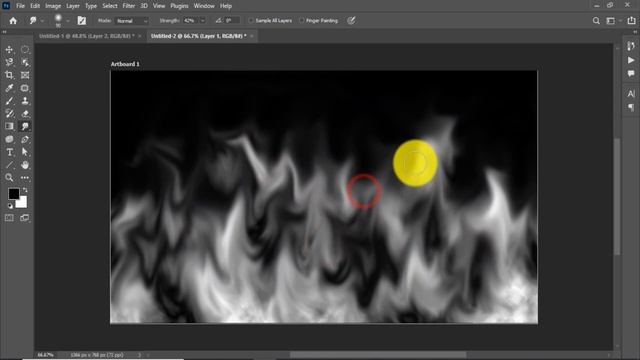Select the Crop tool
Viewport: 640px width, 360px height.
pos(9,75)
